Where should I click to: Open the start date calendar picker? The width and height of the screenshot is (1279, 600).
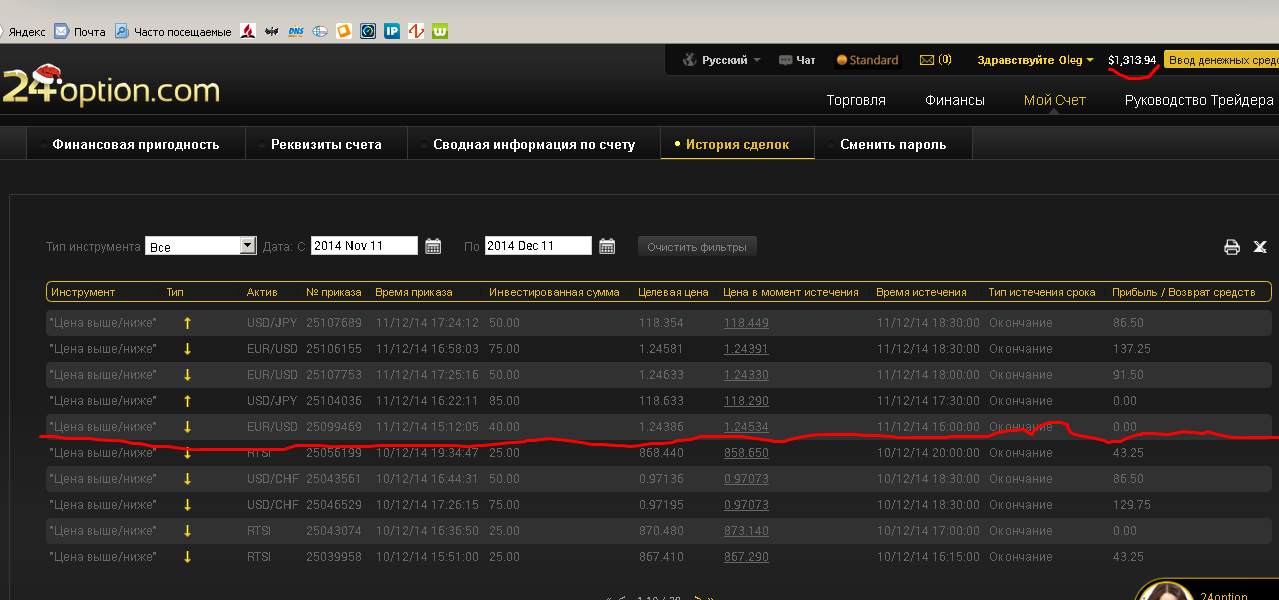[433, 246]
